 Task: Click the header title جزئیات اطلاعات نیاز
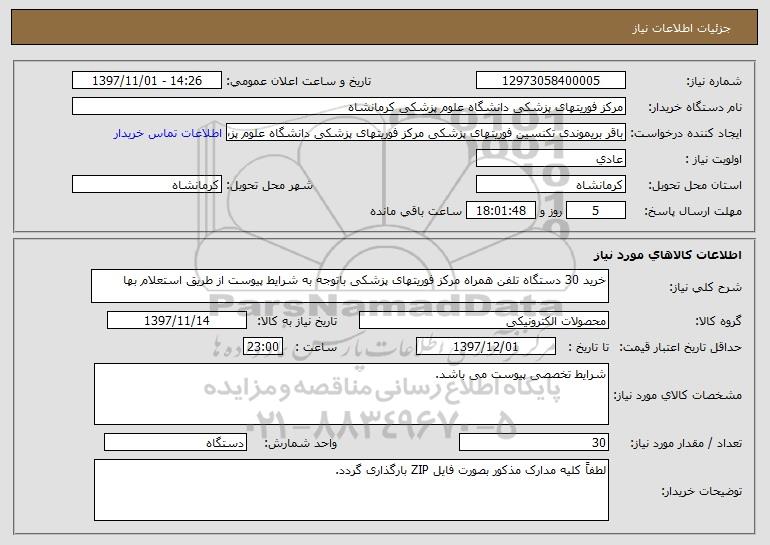point(681,28)
